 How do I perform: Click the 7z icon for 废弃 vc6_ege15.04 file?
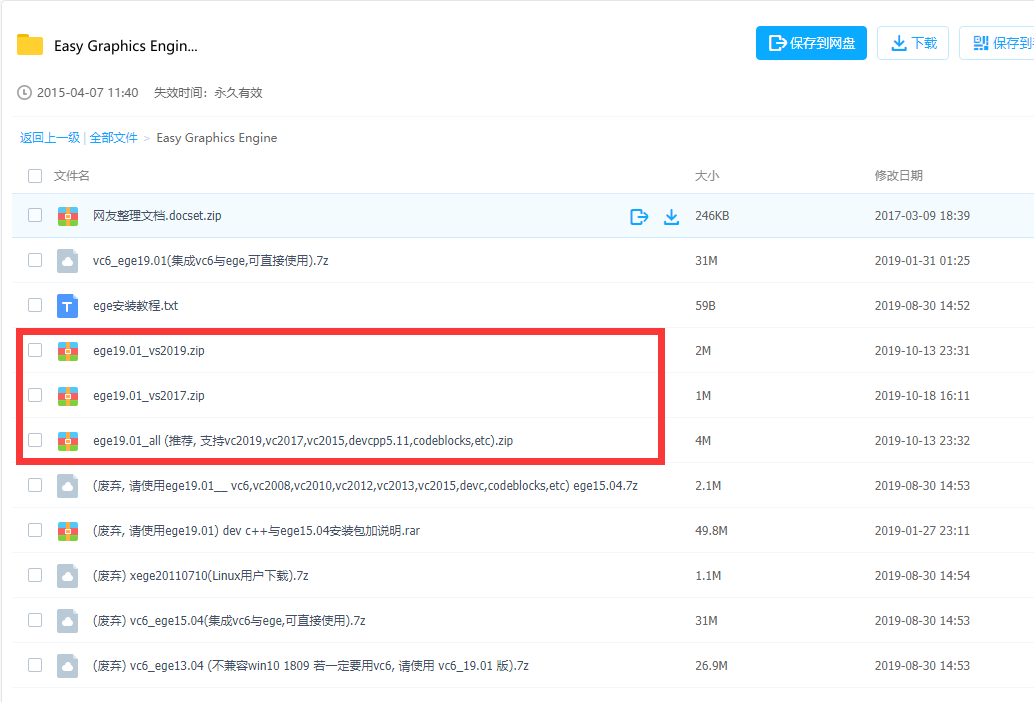coord(67,620)
